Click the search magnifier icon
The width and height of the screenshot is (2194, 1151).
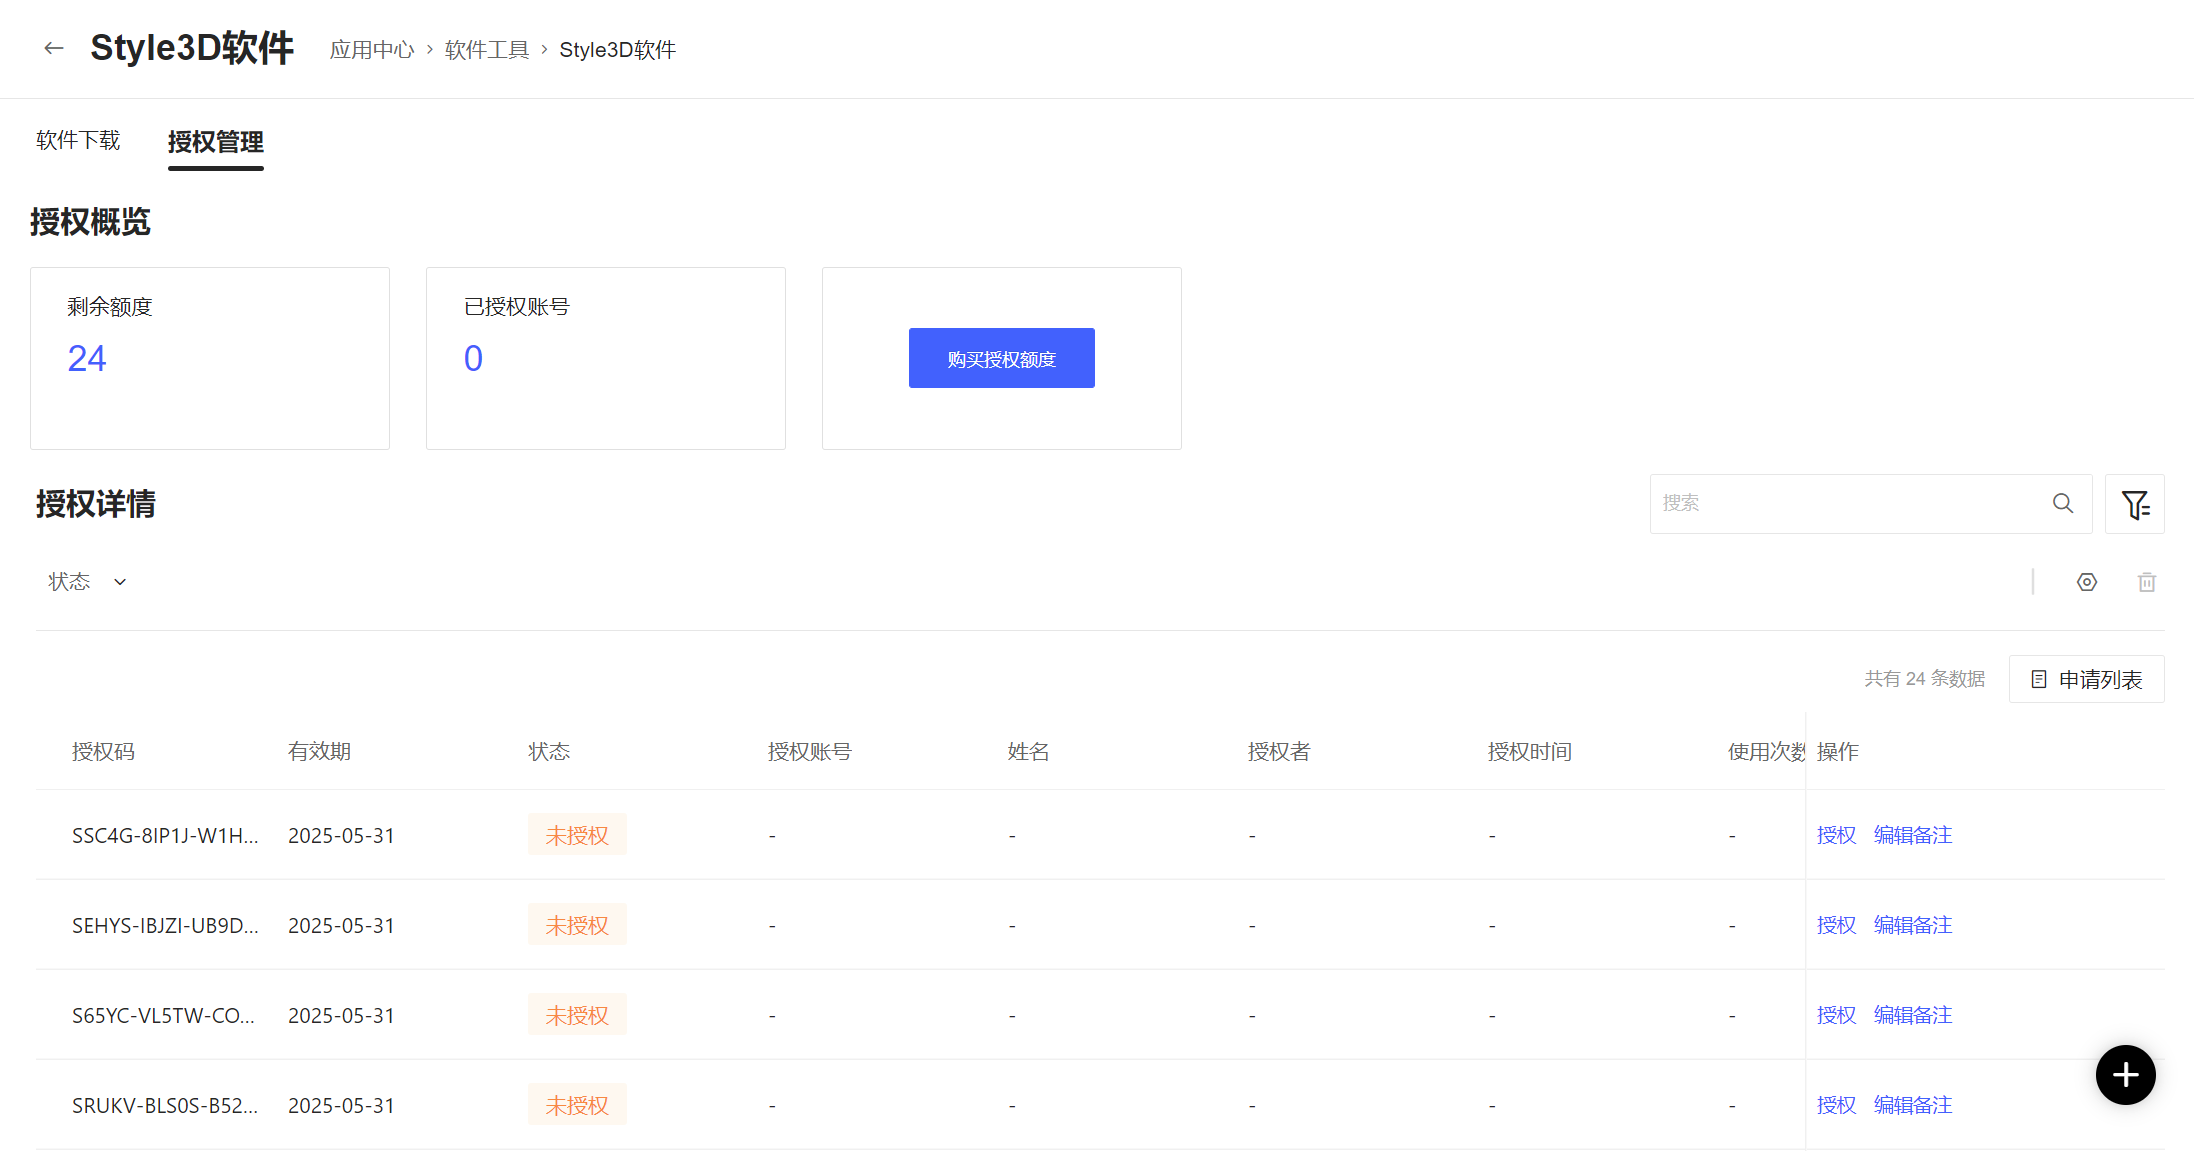tap(2063, 503)
